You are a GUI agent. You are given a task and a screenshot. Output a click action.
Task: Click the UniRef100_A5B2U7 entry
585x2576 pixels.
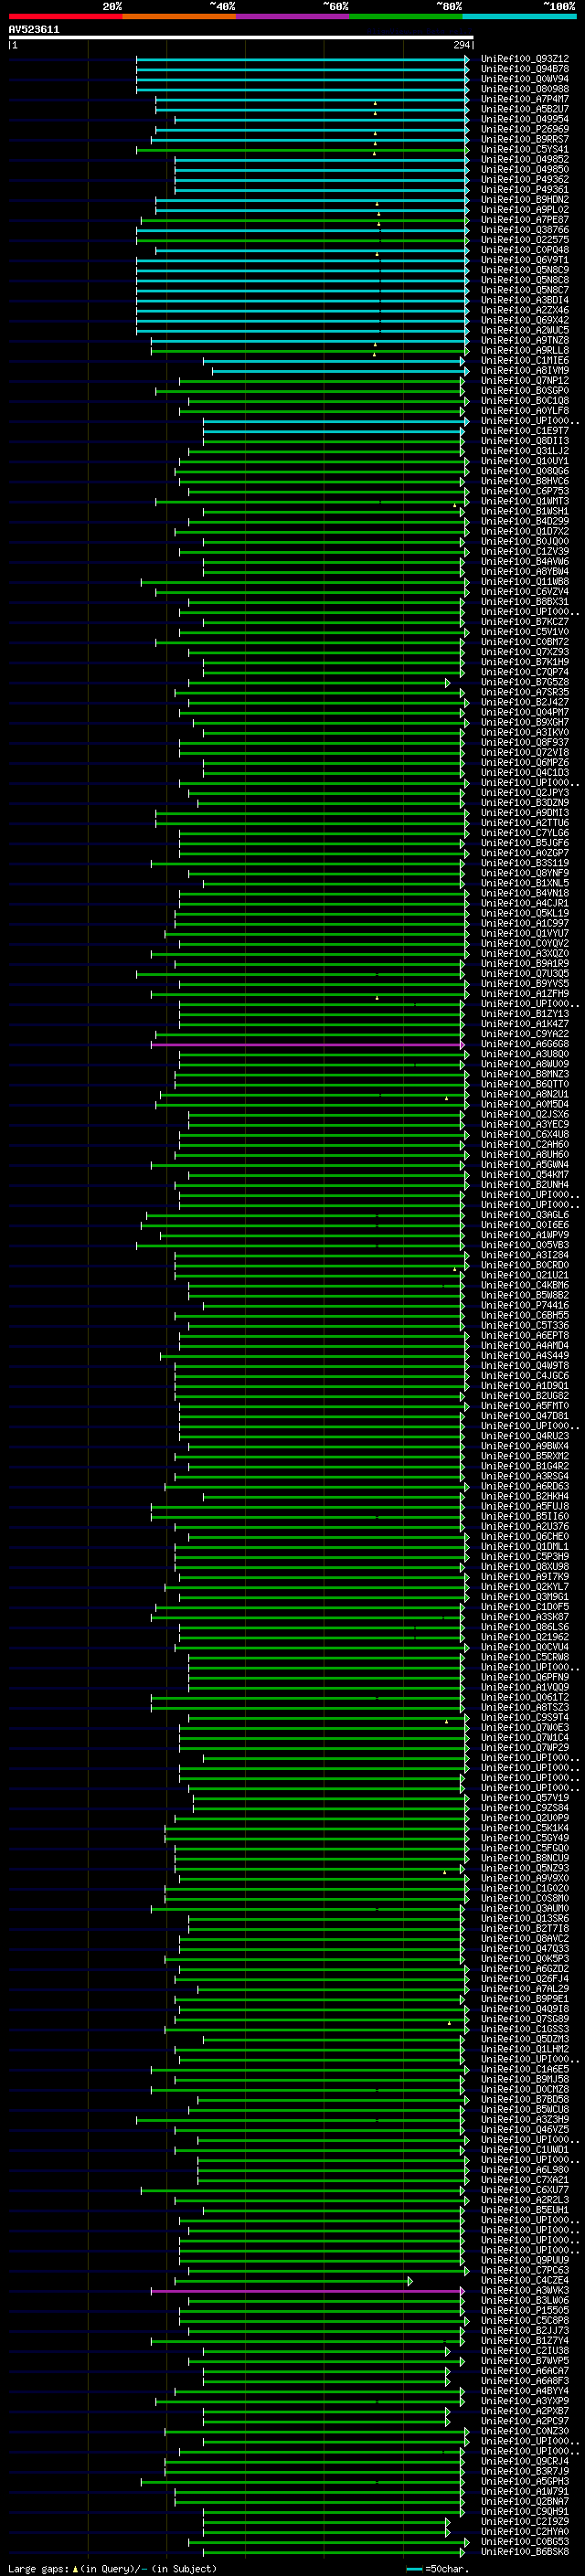pyautogui.click(x=525, y=109)
